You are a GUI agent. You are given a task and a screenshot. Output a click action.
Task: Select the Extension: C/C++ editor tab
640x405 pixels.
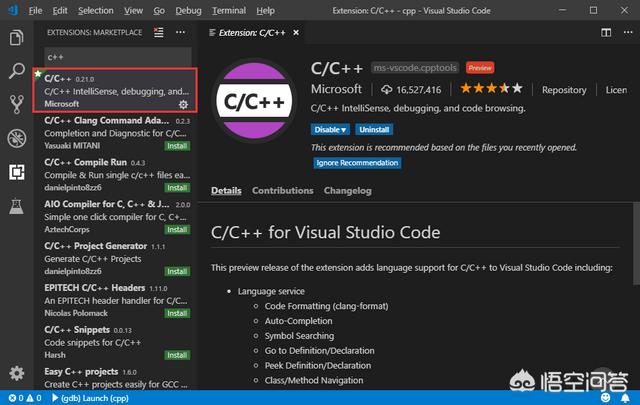[251, 33]
